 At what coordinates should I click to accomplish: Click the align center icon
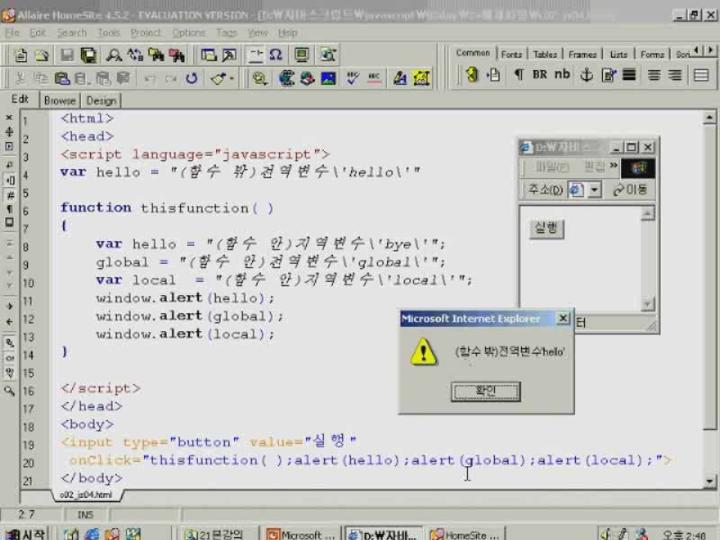[654, 75]
